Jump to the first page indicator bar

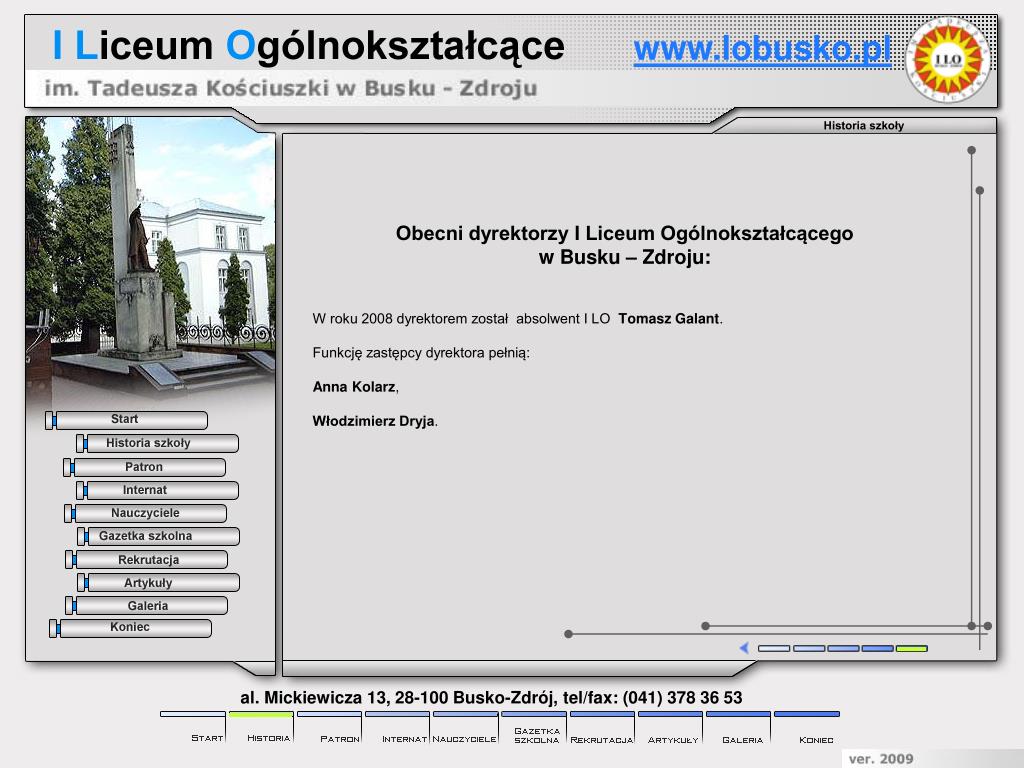click(x=774, y=648)
